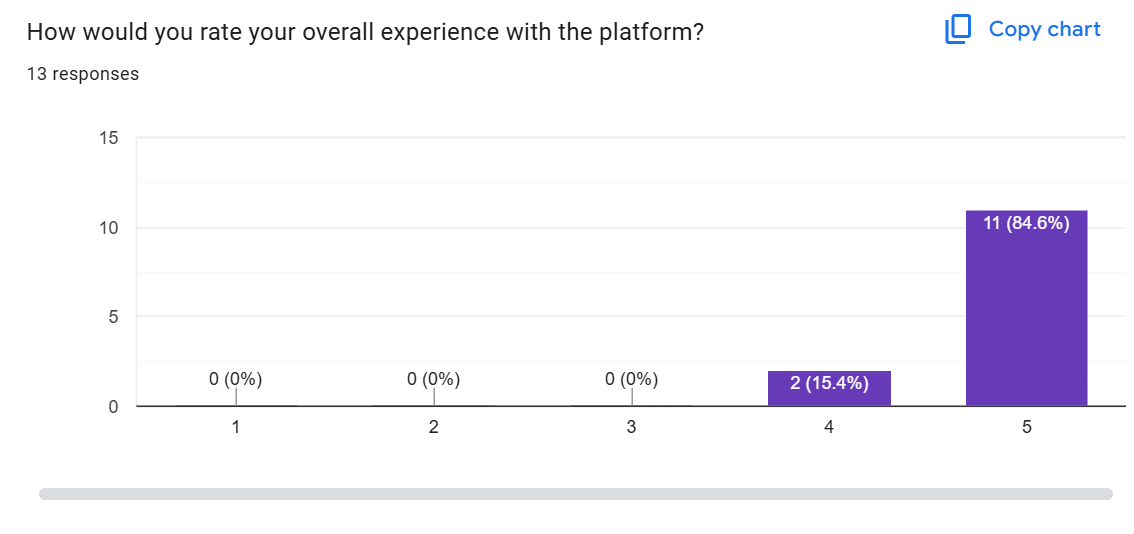Click the horizontal gray scrollbar below chart

coord(575,493)
